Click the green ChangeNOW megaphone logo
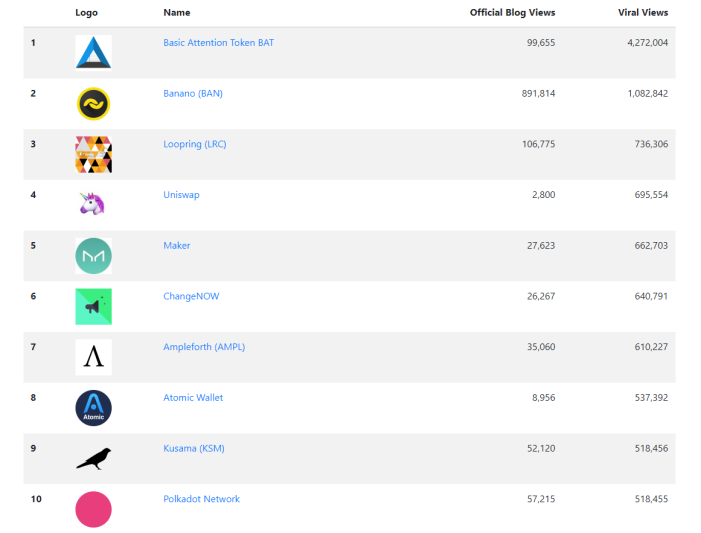 (93, 306)
